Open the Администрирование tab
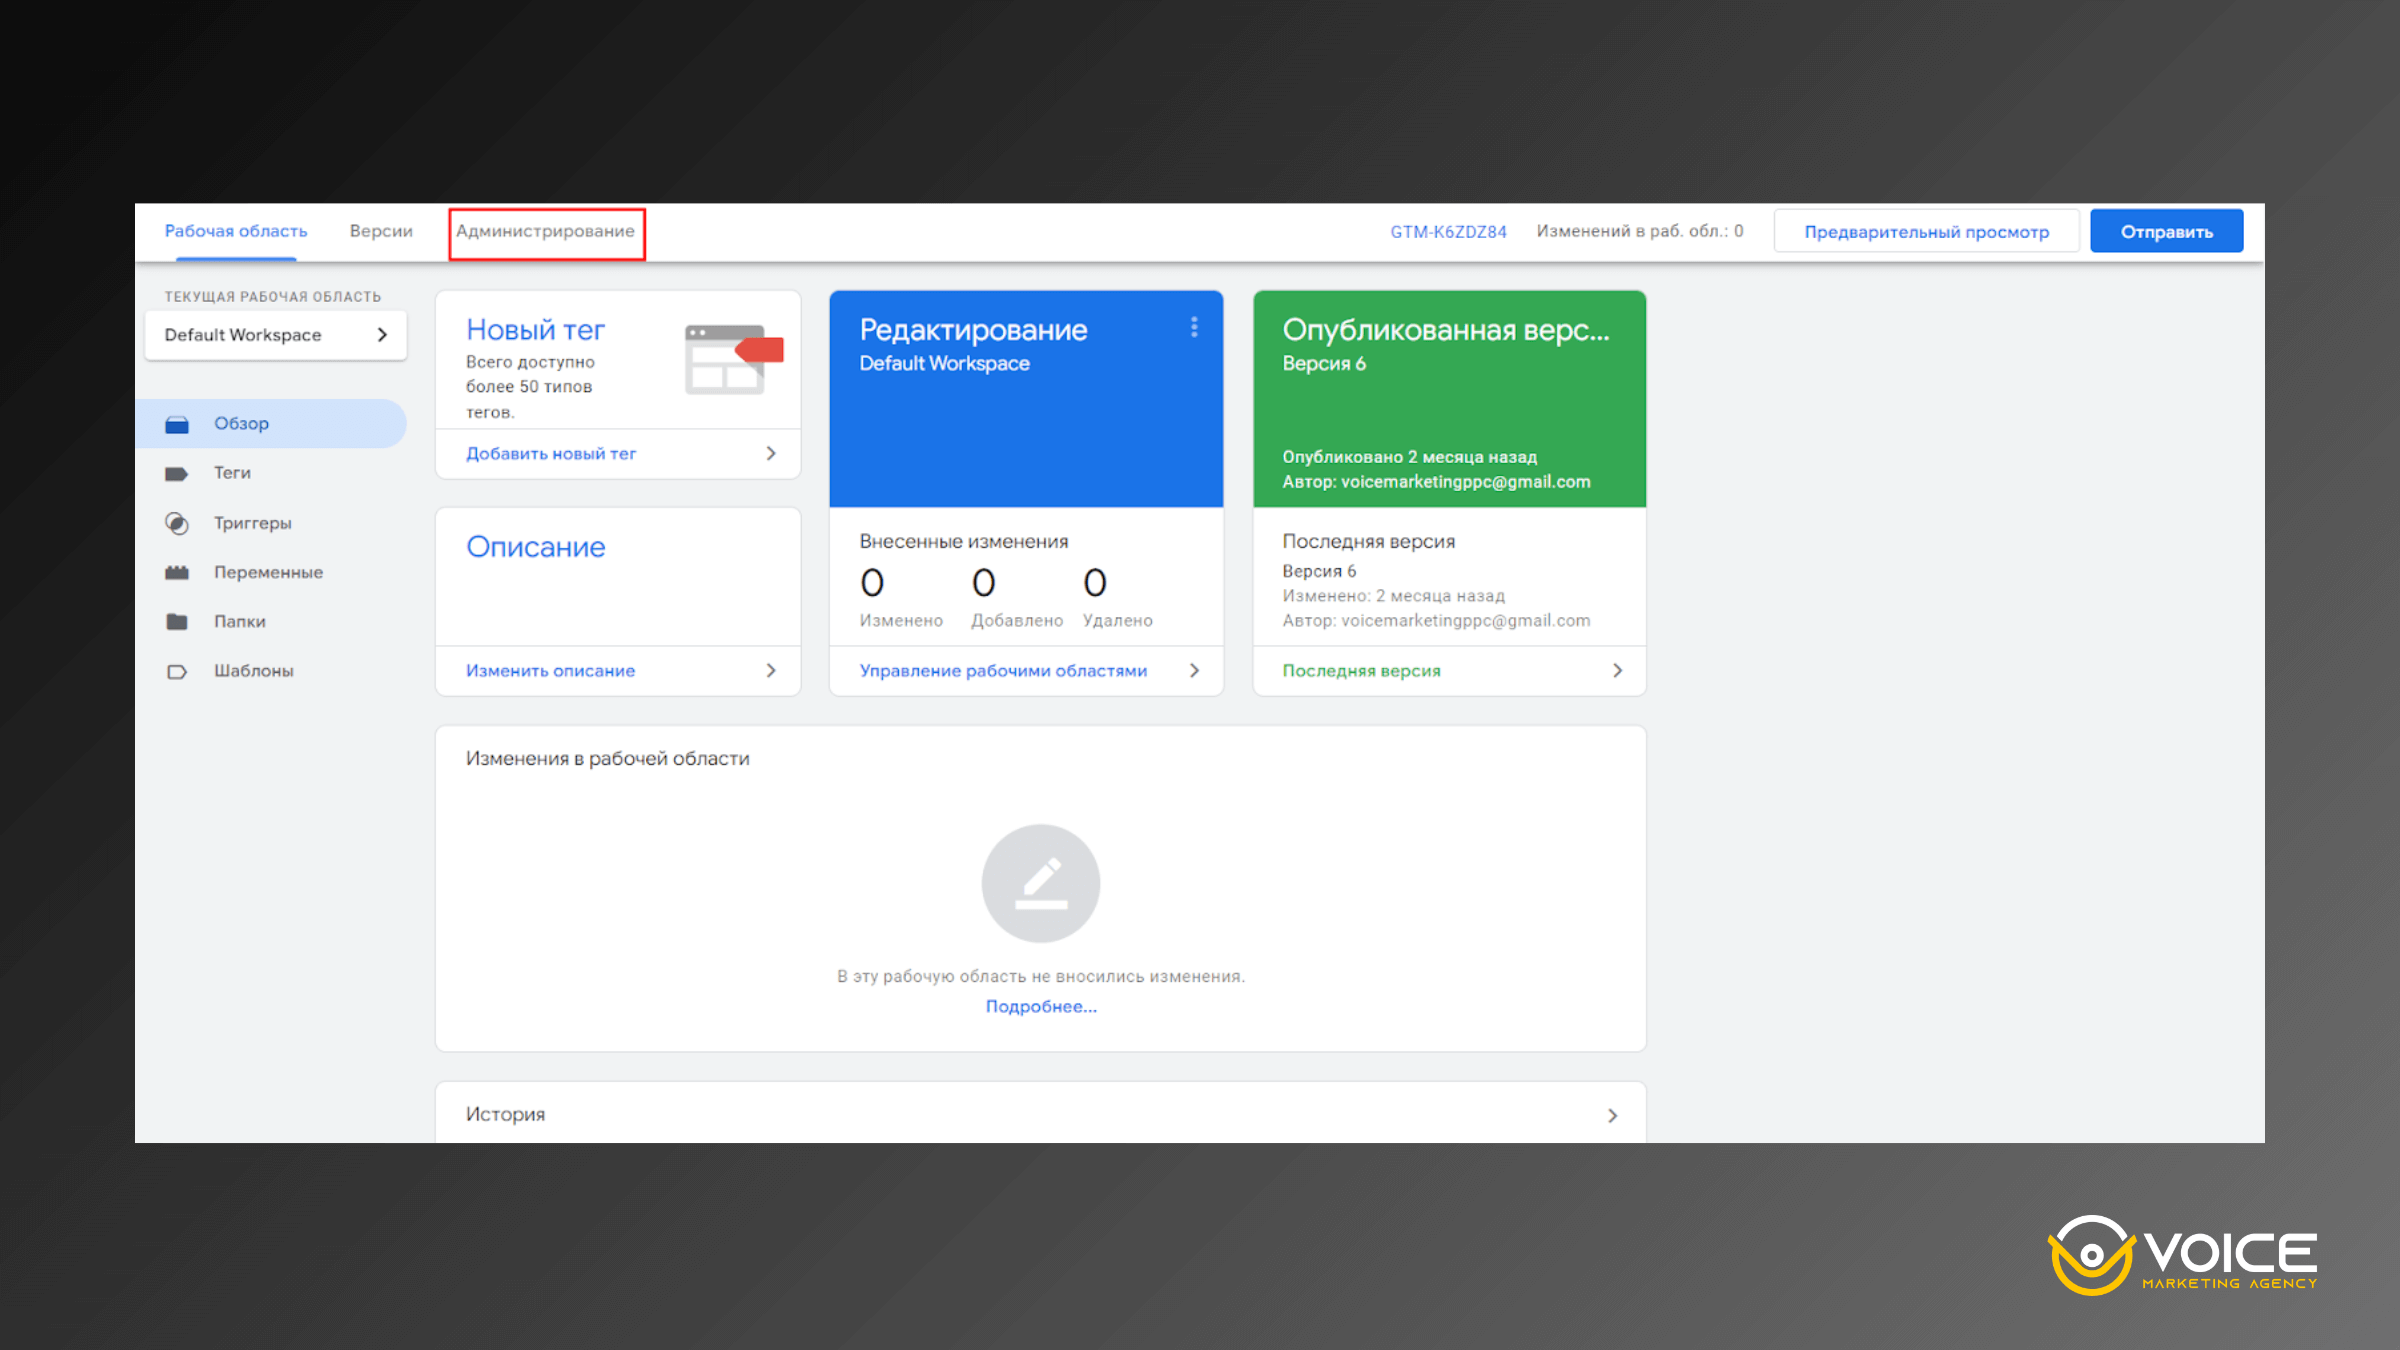 pos(546,231)
